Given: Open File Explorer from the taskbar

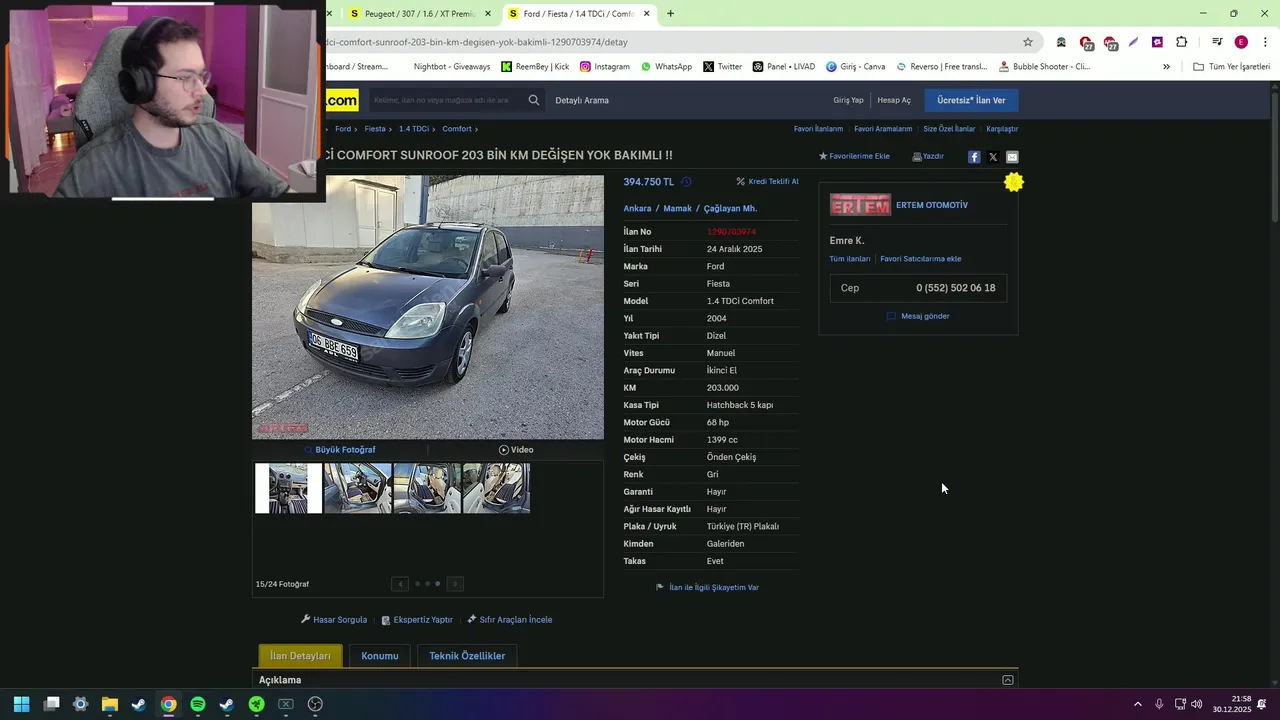Looking at the screenshot, I should (x=110, y=704).
